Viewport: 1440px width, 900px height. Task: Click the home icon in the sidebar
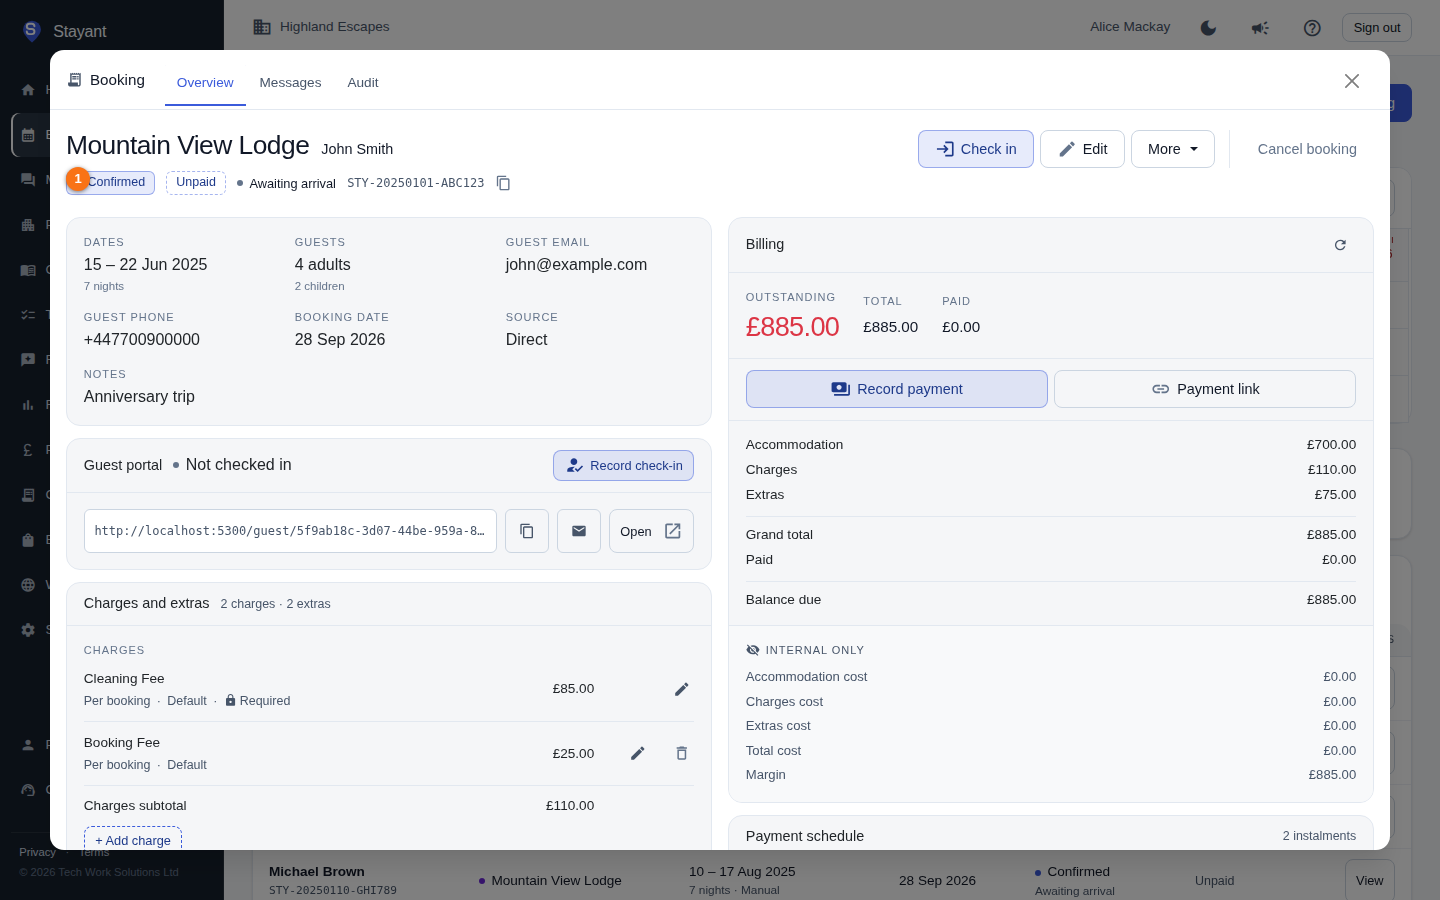coord(28,90)
